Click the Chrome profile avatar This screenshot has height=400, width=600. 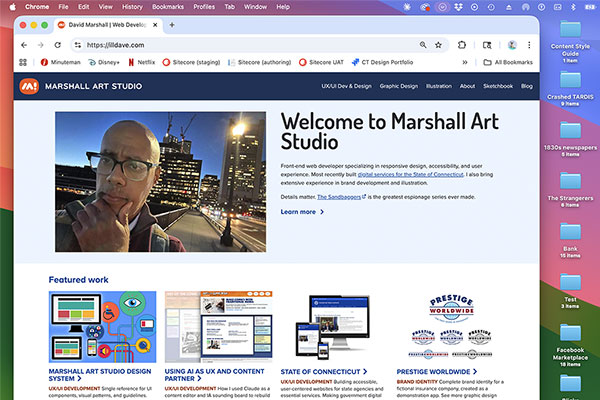[511, 45]
